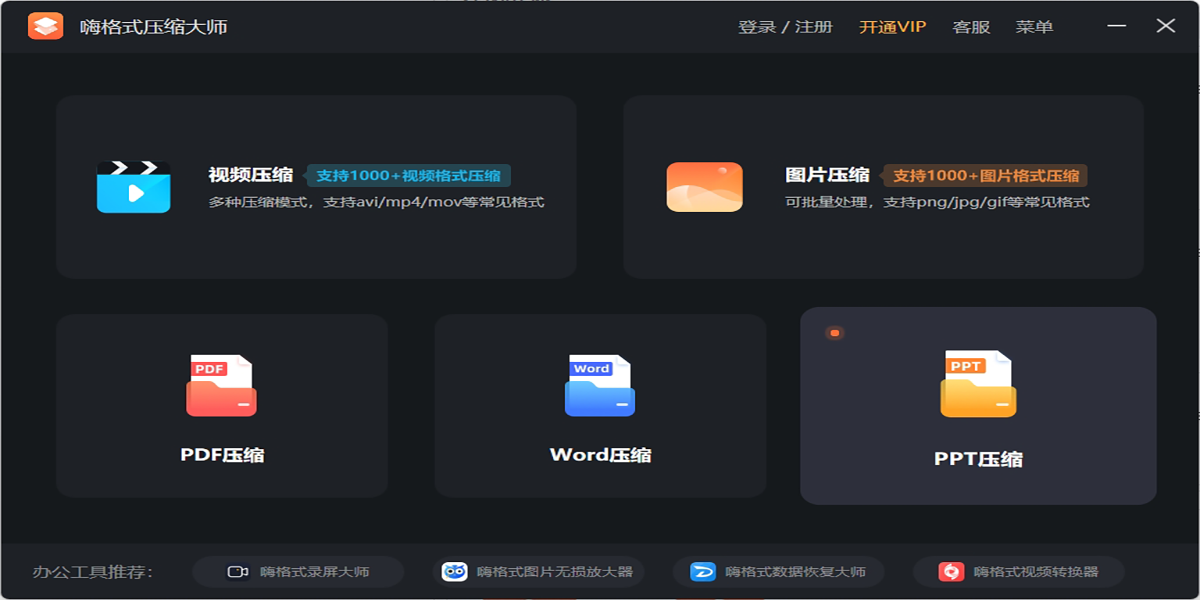Select the 视频压缩 title text

click(251, 175)
